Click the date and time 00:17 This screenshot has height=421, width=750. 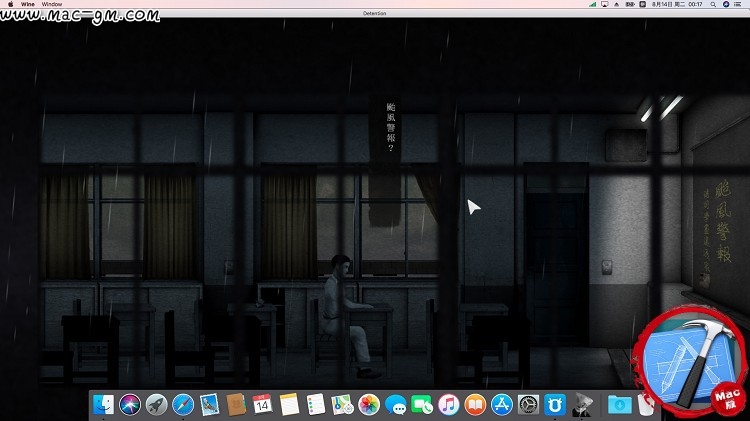pyautogui.click(x=677, y=4)
